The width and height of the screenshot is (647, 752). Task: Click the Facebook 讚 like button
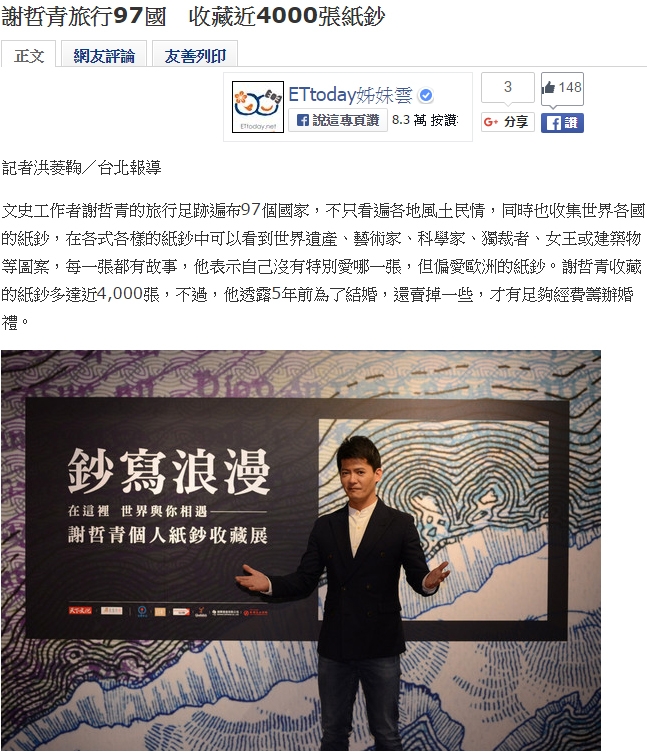click(x=562, y=123)
